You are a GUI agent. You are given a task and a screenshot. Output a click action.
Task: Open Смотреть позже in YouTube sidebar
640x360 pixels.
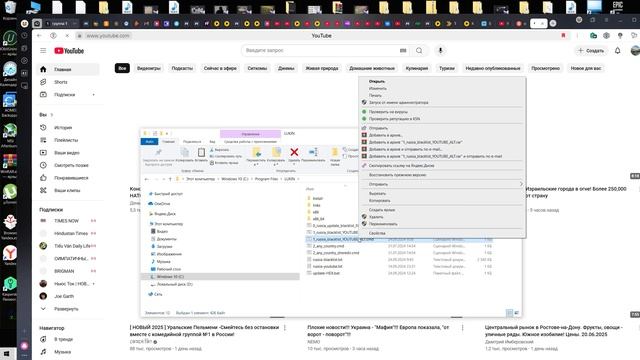click(67, 165)
